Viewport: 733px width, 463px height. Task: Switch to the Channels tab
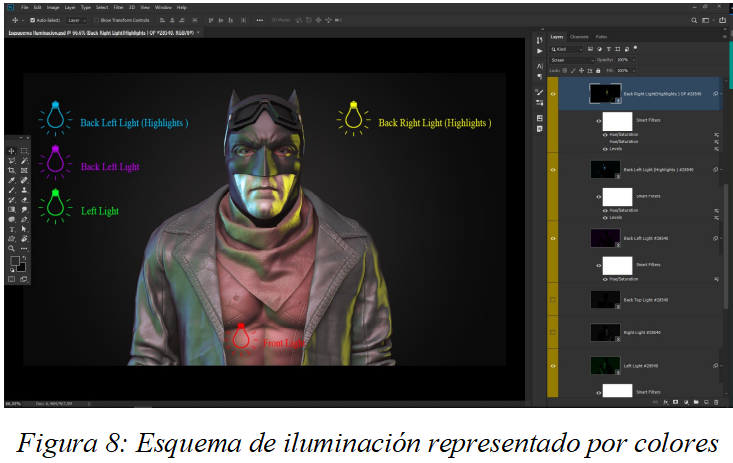click(579, 37)
